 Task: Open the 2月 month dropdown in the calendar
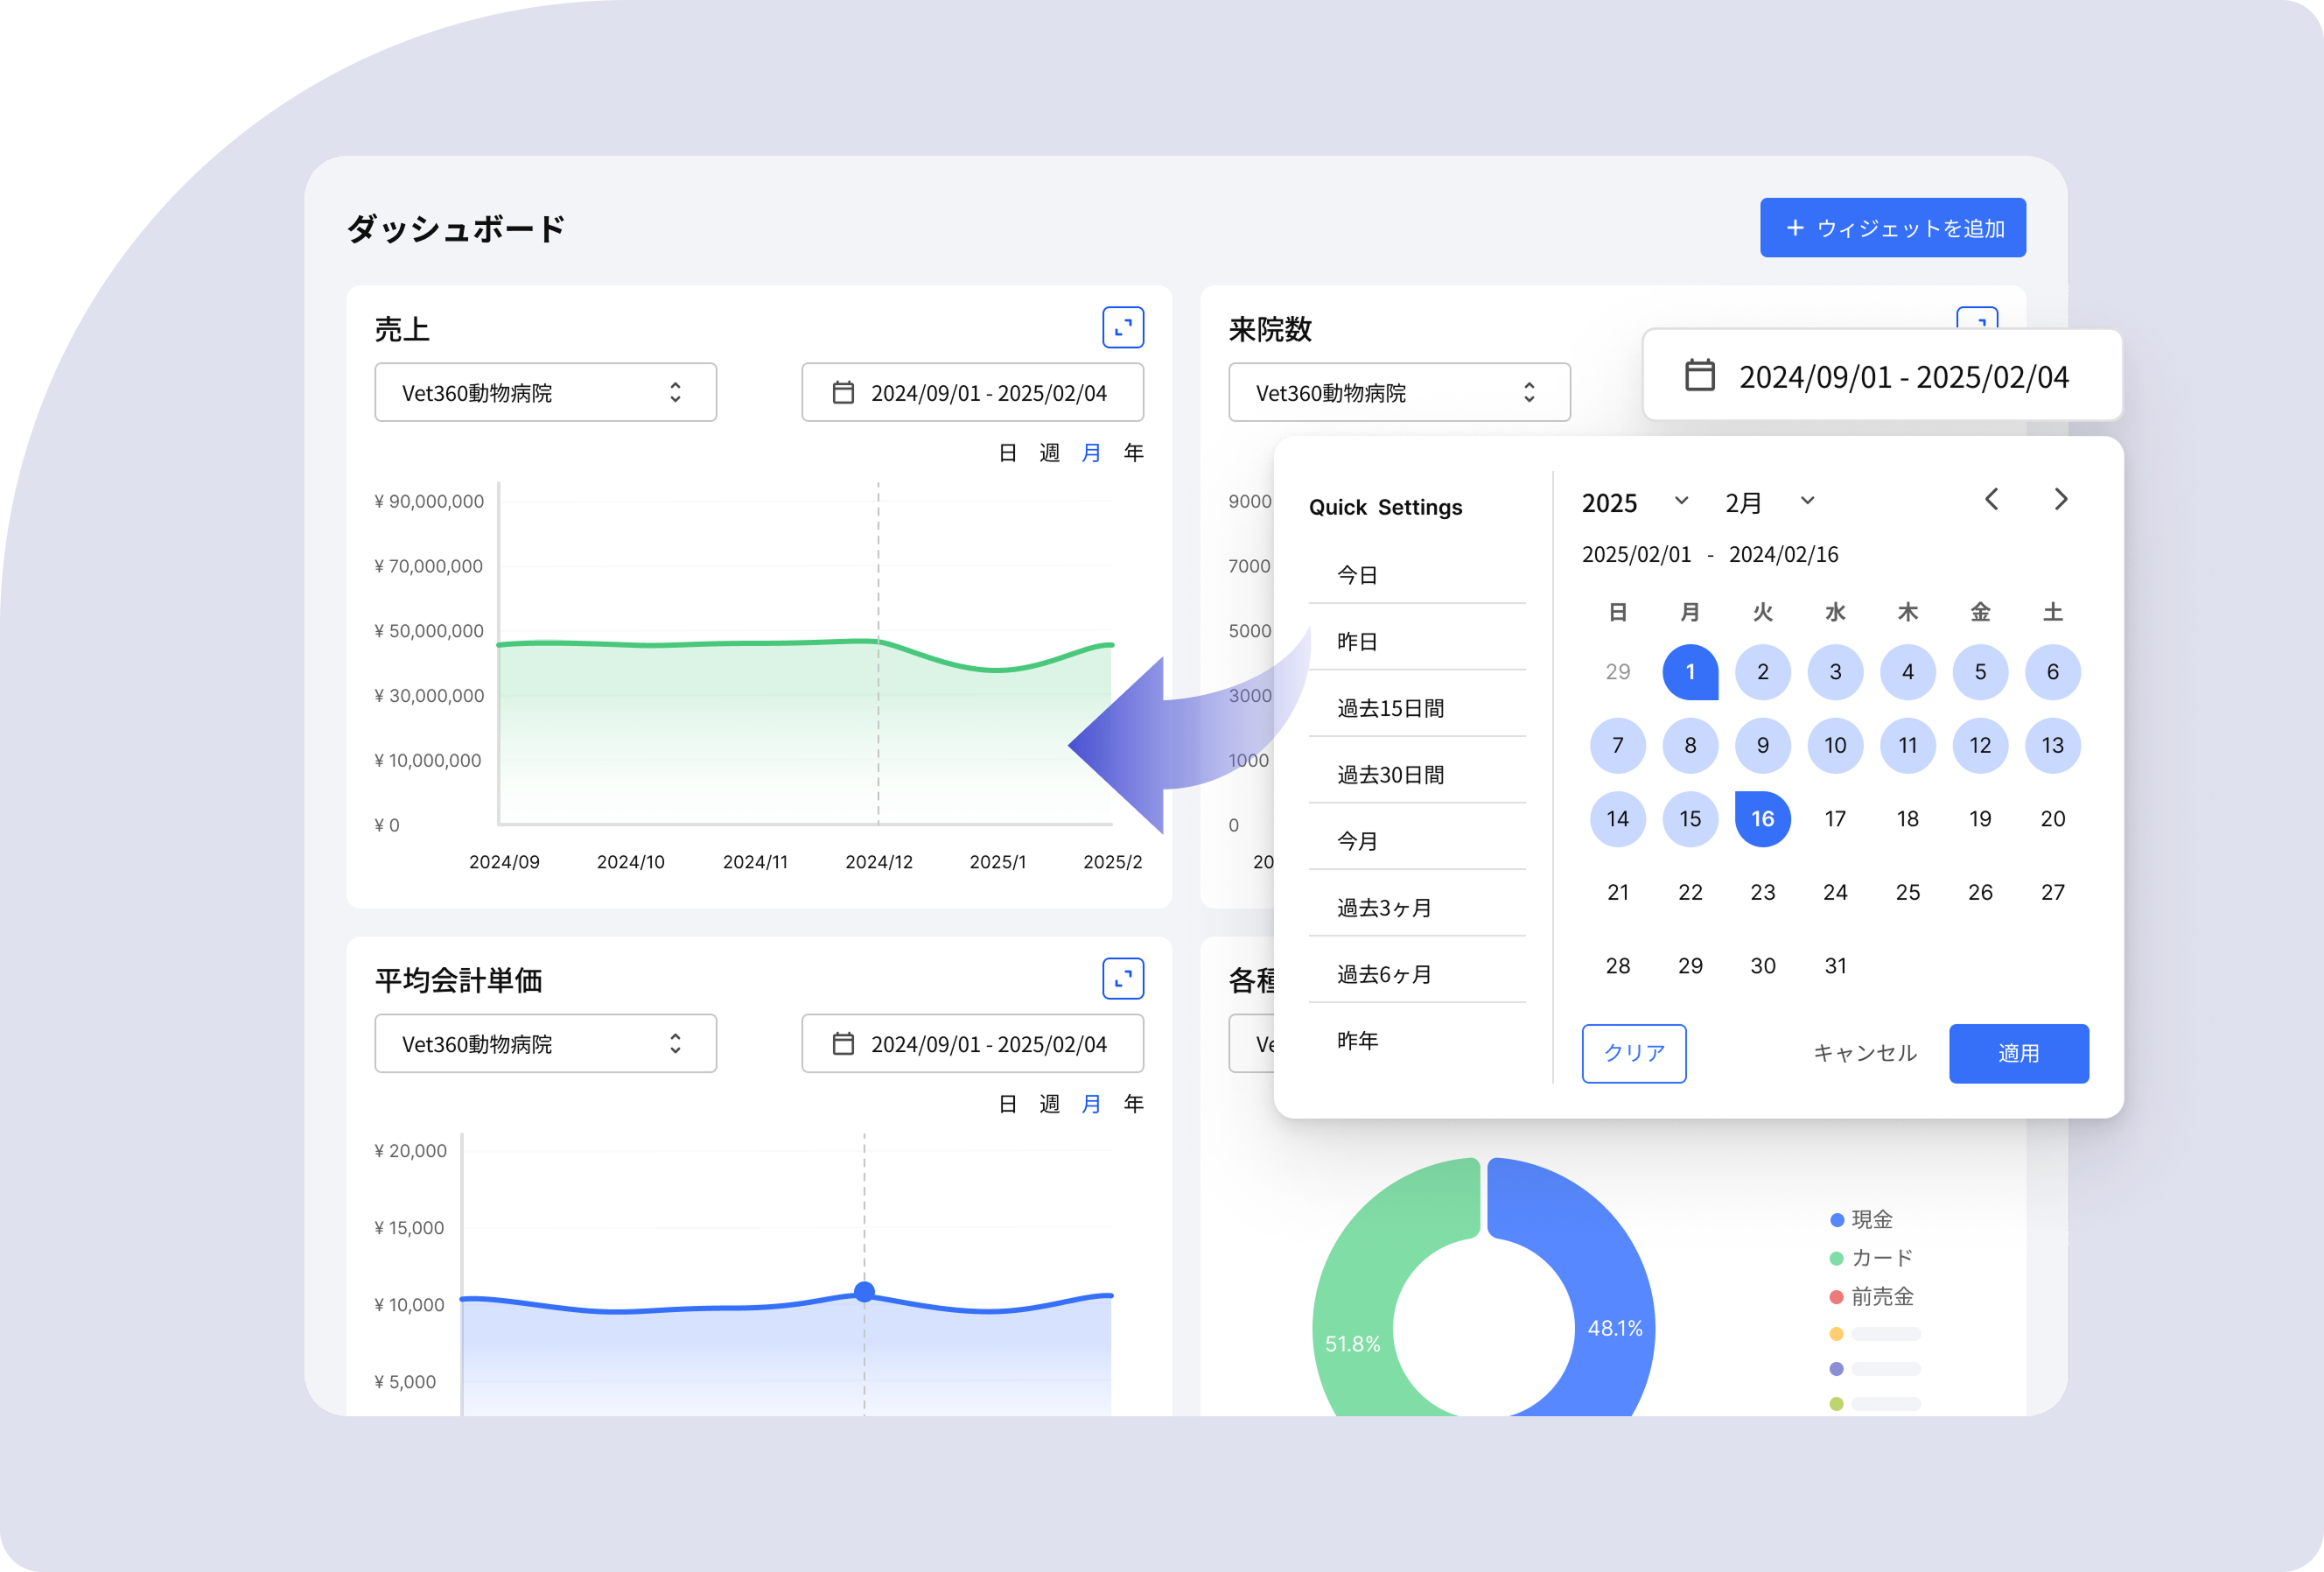tap(1769, 502)
